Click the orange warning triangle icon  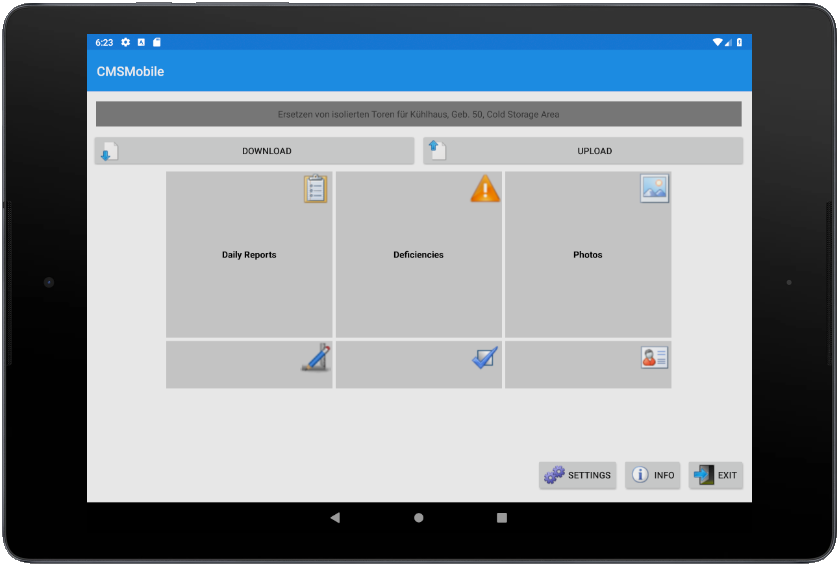tap(485, 189)
